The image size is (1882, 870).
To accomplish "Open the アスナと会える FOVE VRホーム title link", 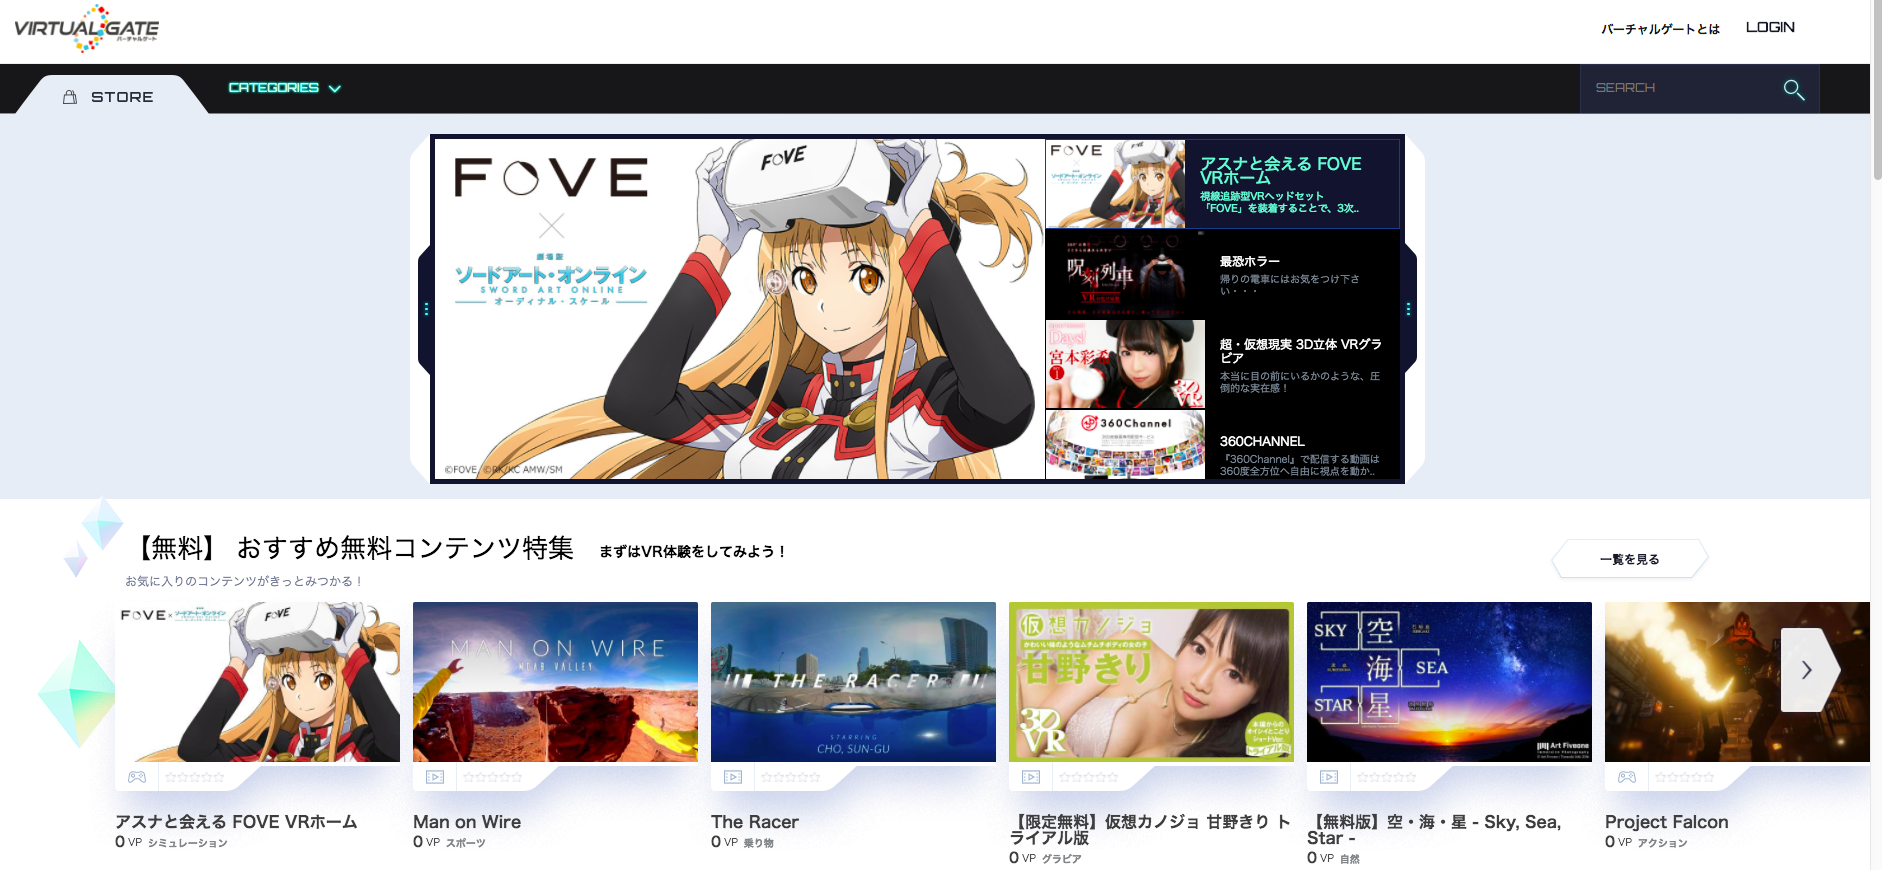I will (x=236, y=822).
